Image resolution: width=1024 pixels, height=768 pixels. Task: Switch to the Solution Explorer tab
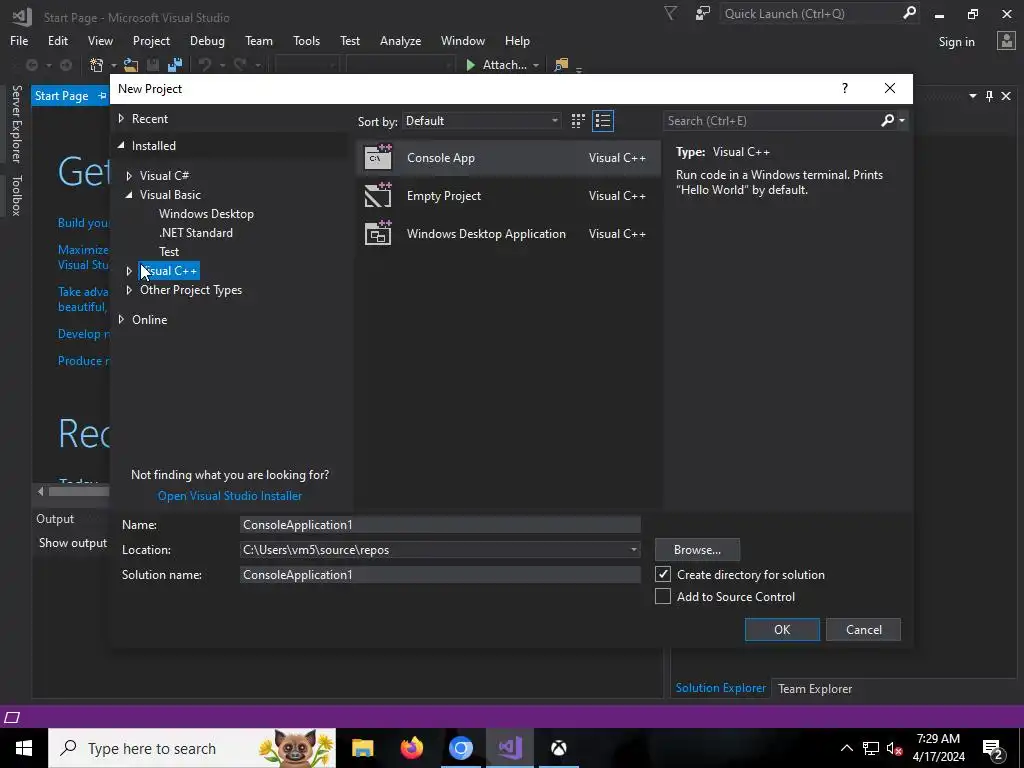[720, 688]
